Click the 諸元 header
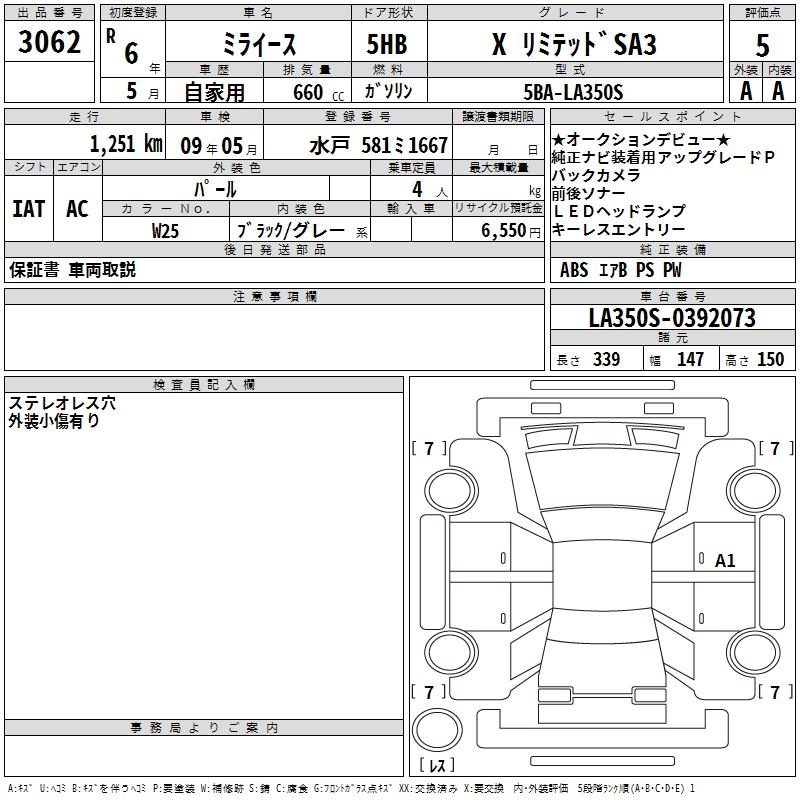Screen dimensions: 800x800 tap(672, 338)
